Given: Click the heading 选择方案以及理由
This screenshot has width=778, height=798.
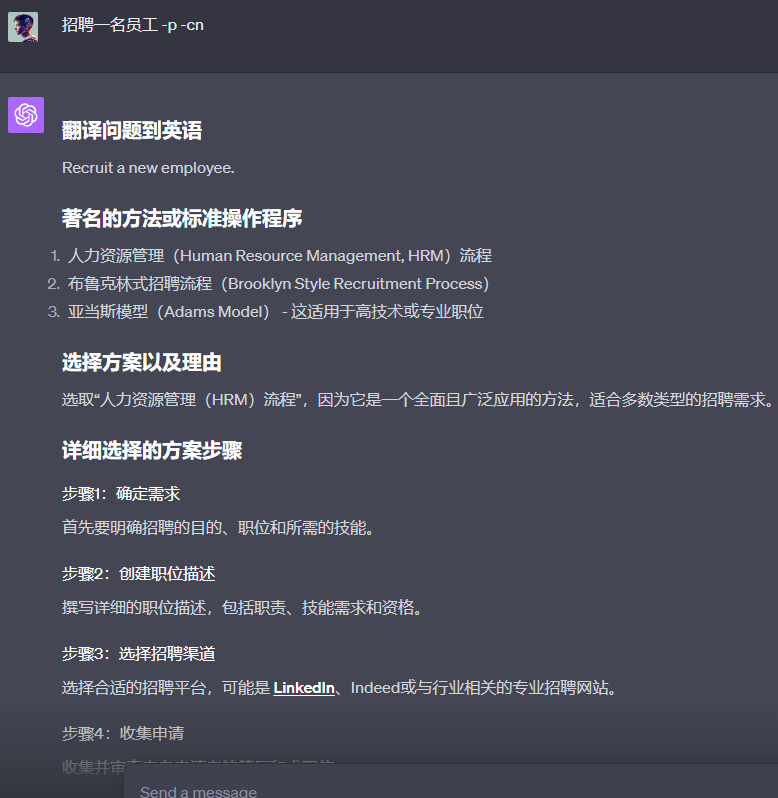Looking at the screenshot, I should click(142, 362).
